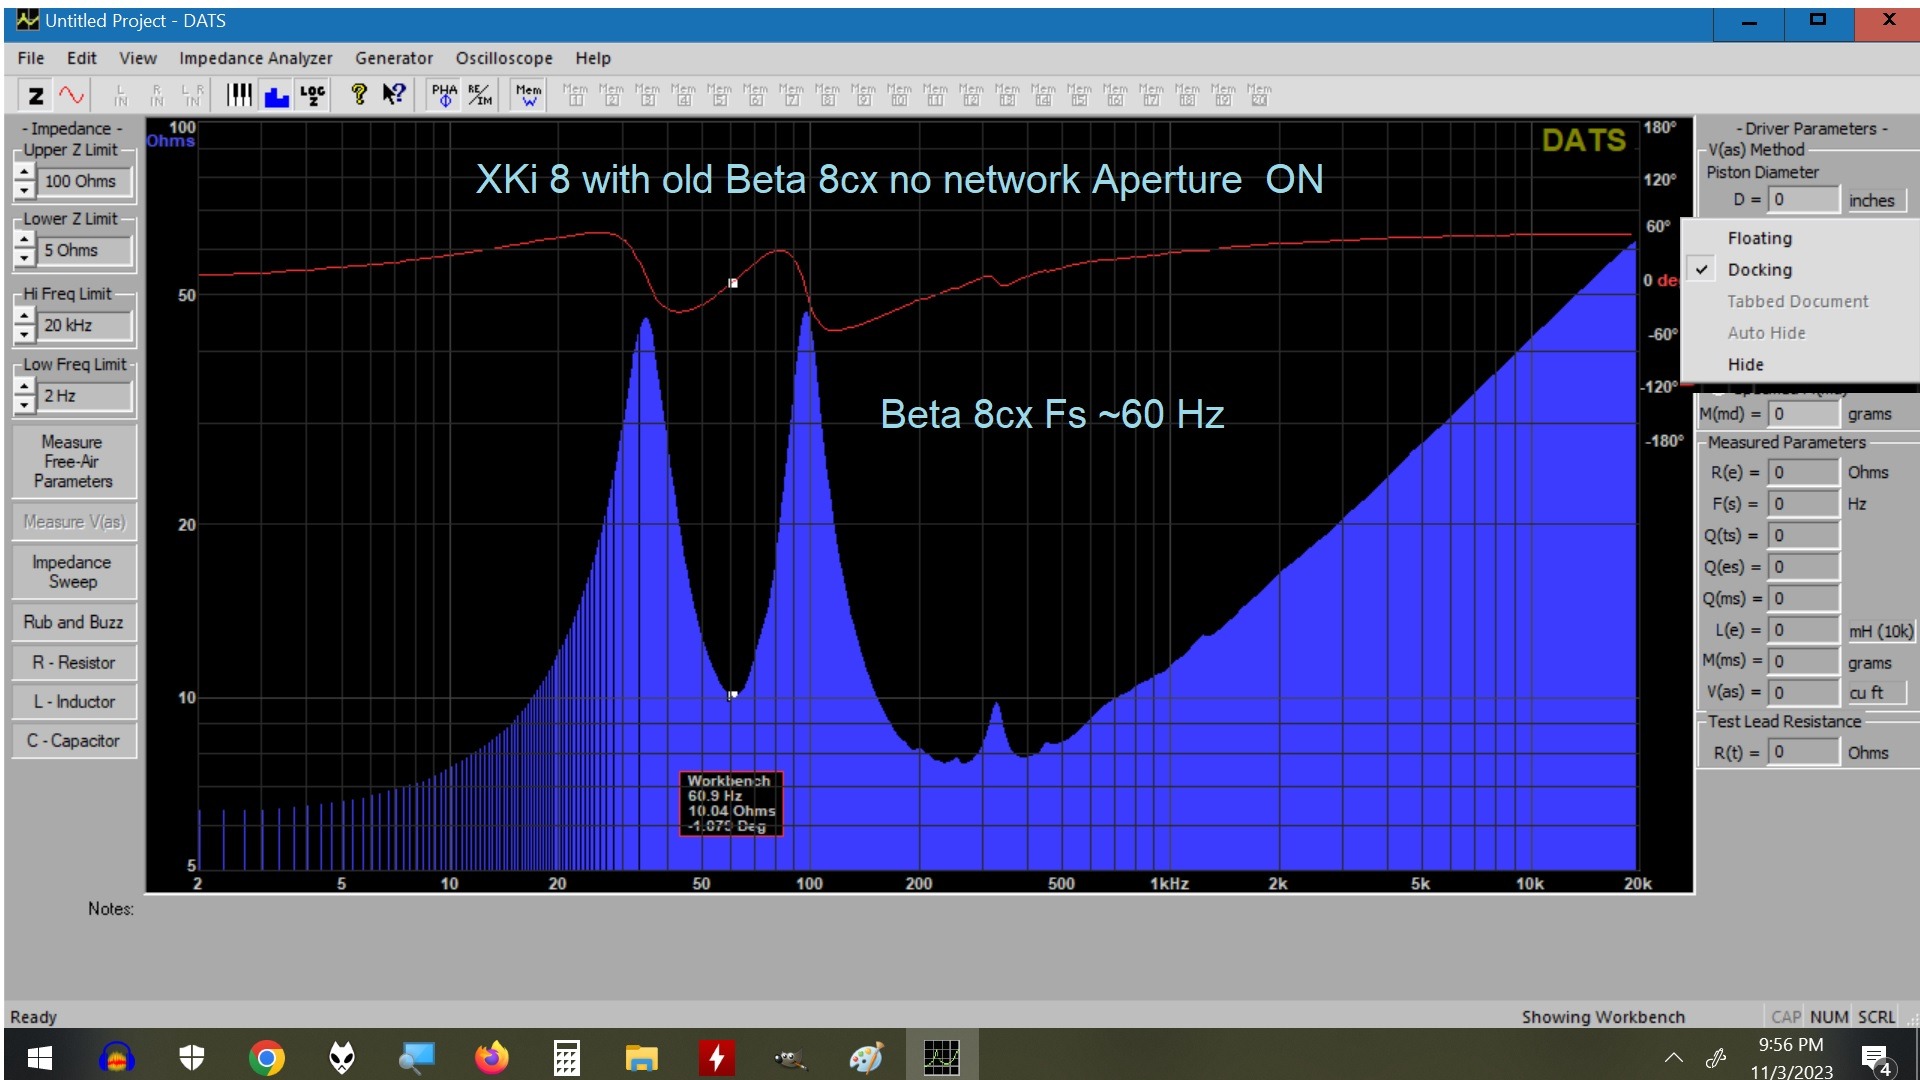Click the LR IN dual input icon

[x=193, y=95]
